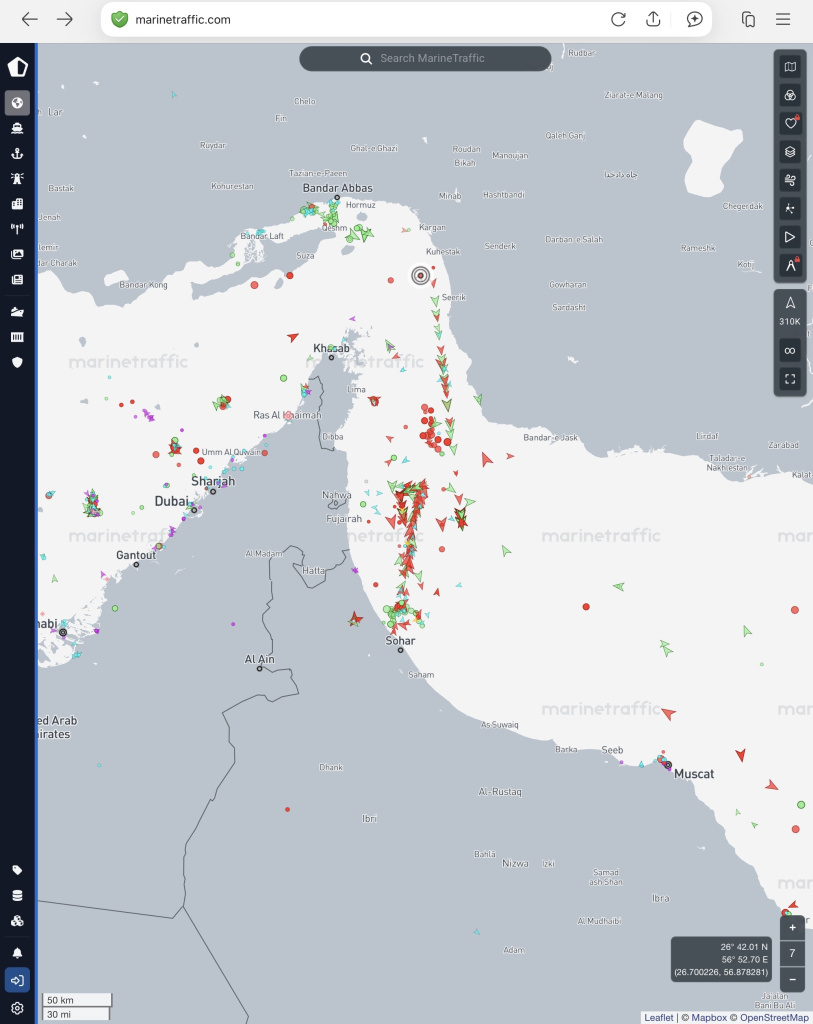Zoom out with the minus button
The width and height of the screenshot is (813, 1024).
tap(792, 980)
